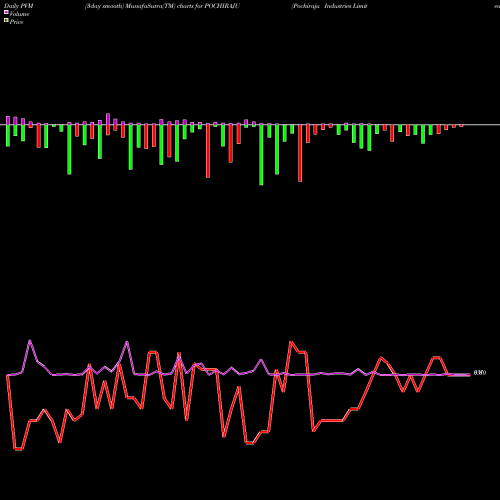Click the MunafaSutra charts for POCHIRAJU heading
This screenshot has width=500, height=500.
point(162,6)
